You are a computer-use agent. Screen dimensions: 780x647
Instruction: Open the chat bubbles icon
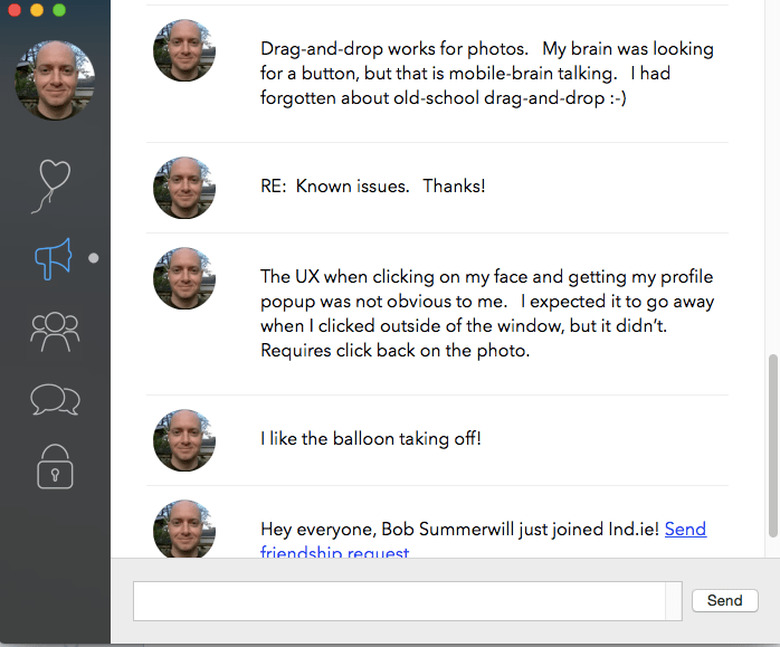tap(54, 399)
